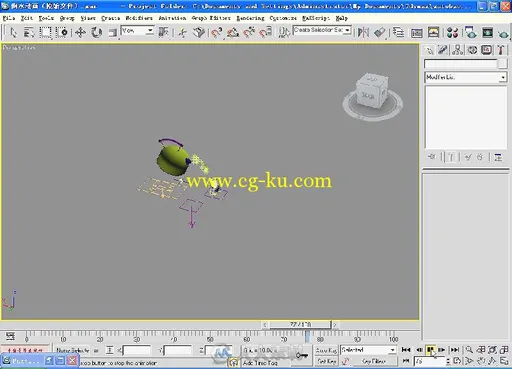Toggle Window/Crossing selection mode
Viewport: 512px width, 369px height.
click(62, 32)
